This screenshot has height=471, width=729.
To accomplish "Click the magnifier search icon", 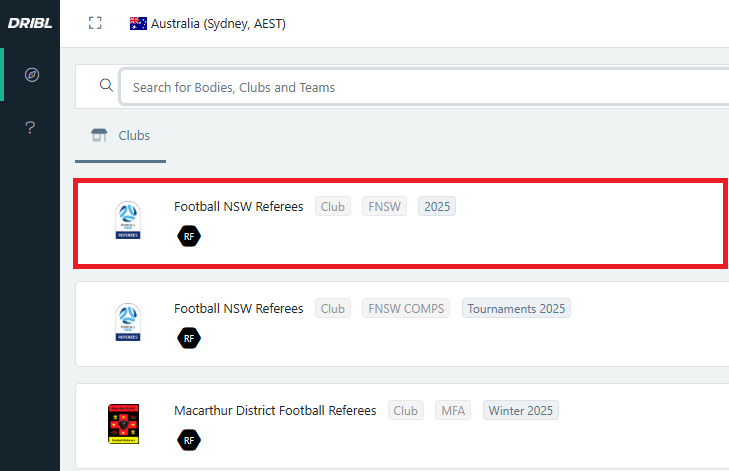I will pyautogui.click(x=106, y=86).
